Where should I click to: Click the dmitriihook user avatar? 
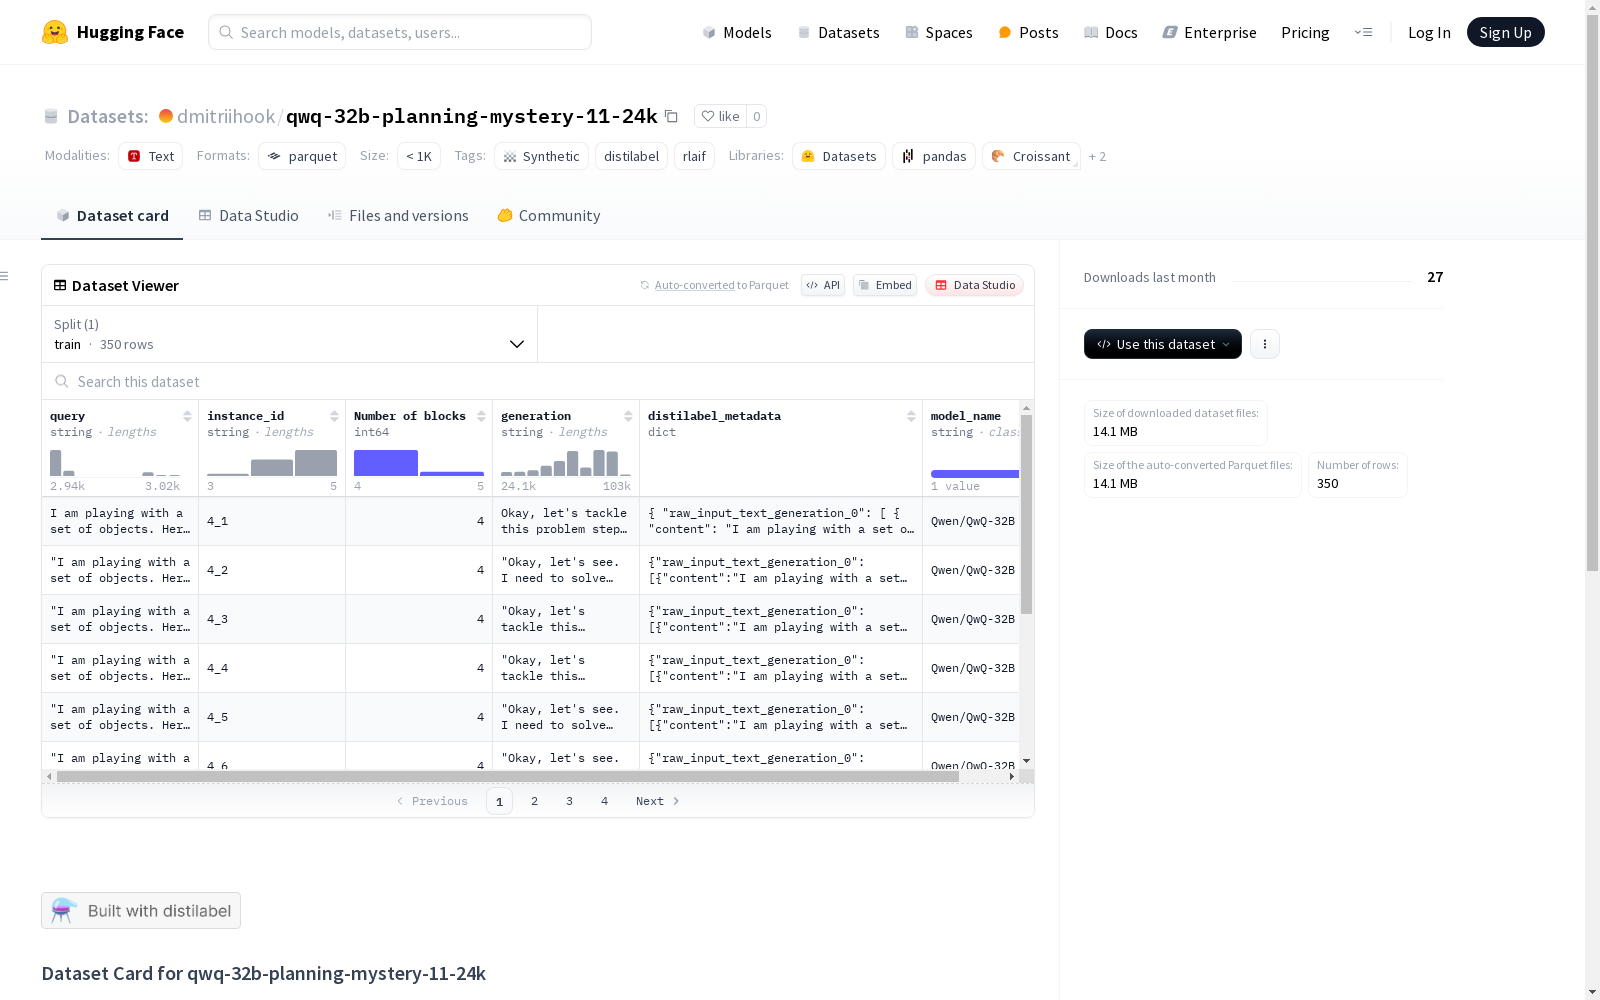coord(166,116)
